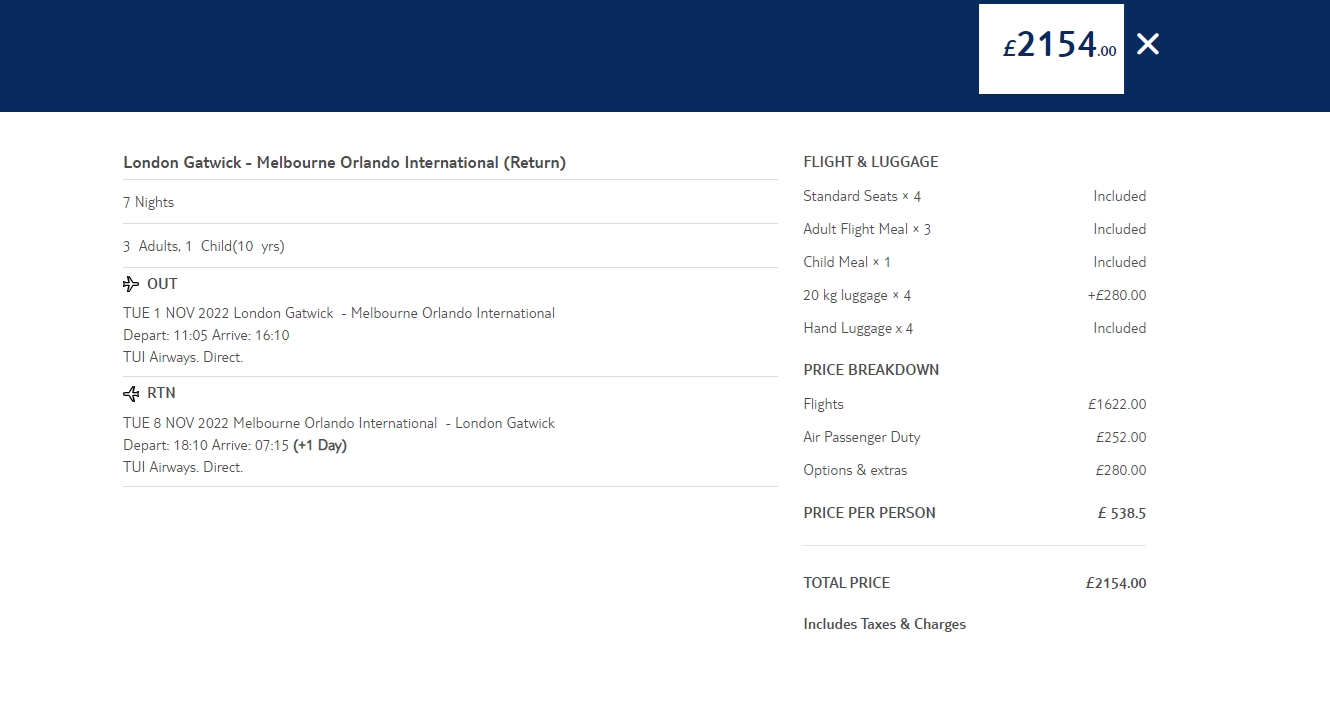Click the £2154.00 price box in the header
Screen dimensions: 1330x721
click(1051, 49)
